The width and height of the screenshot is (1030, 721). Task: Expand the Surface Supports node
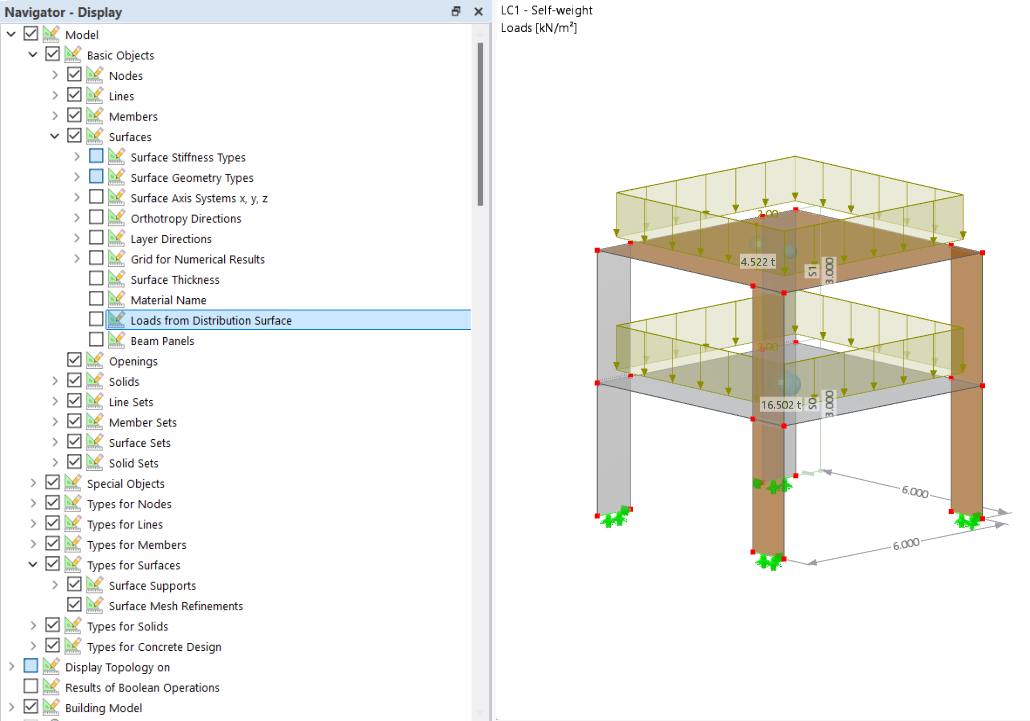tap(55, 584)
